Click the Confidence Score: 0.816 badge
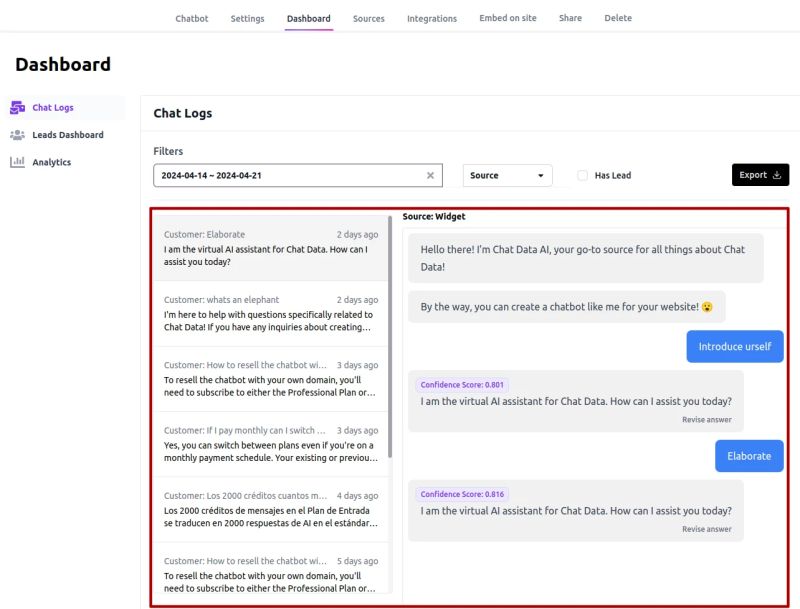 (462, 494)
